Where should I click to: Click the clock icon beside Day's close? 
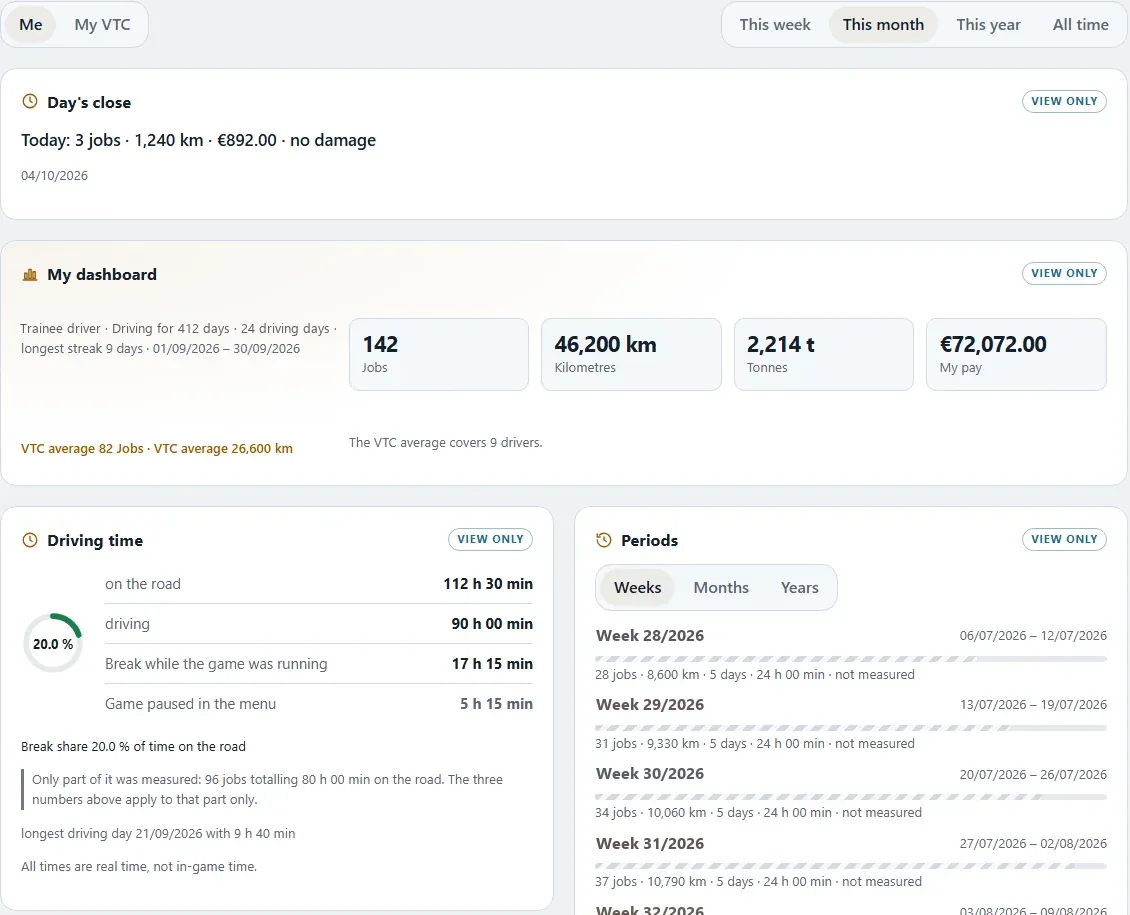[30, 102]
